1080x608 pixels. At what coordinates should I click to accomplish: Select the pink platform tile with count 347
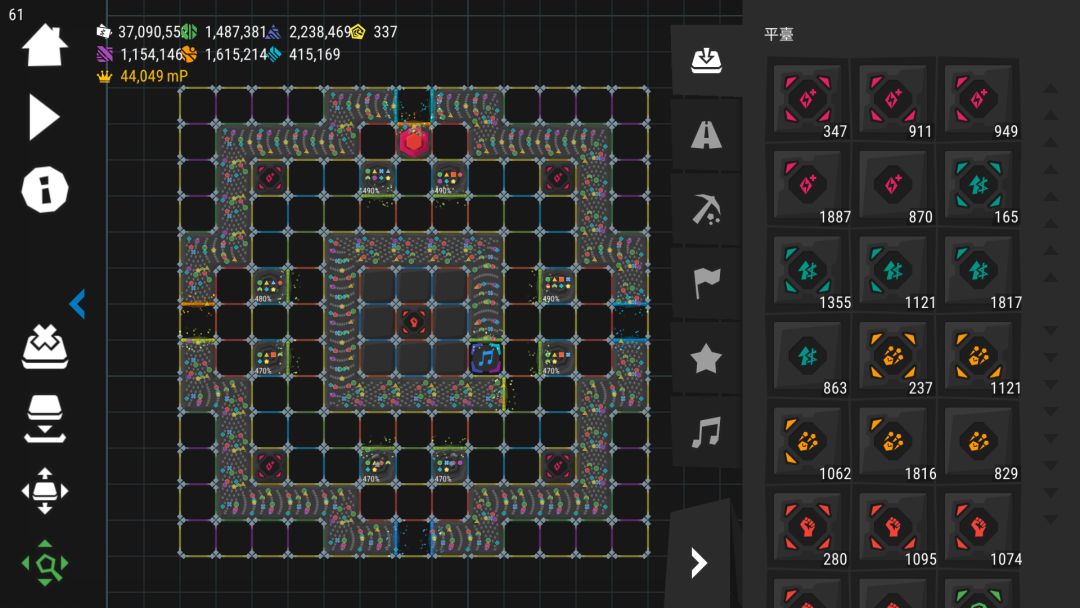808,100
